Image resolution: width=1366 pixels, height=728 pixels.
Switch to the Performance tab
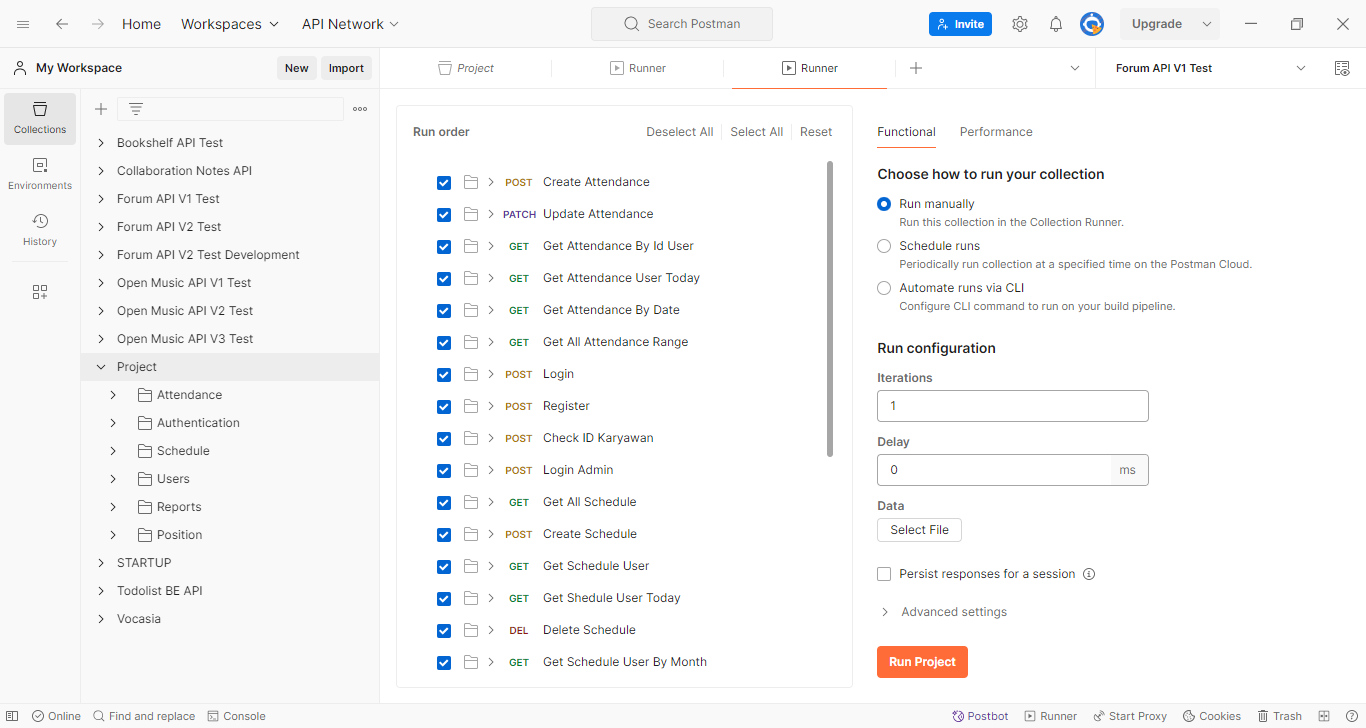(x=996, y=132)
